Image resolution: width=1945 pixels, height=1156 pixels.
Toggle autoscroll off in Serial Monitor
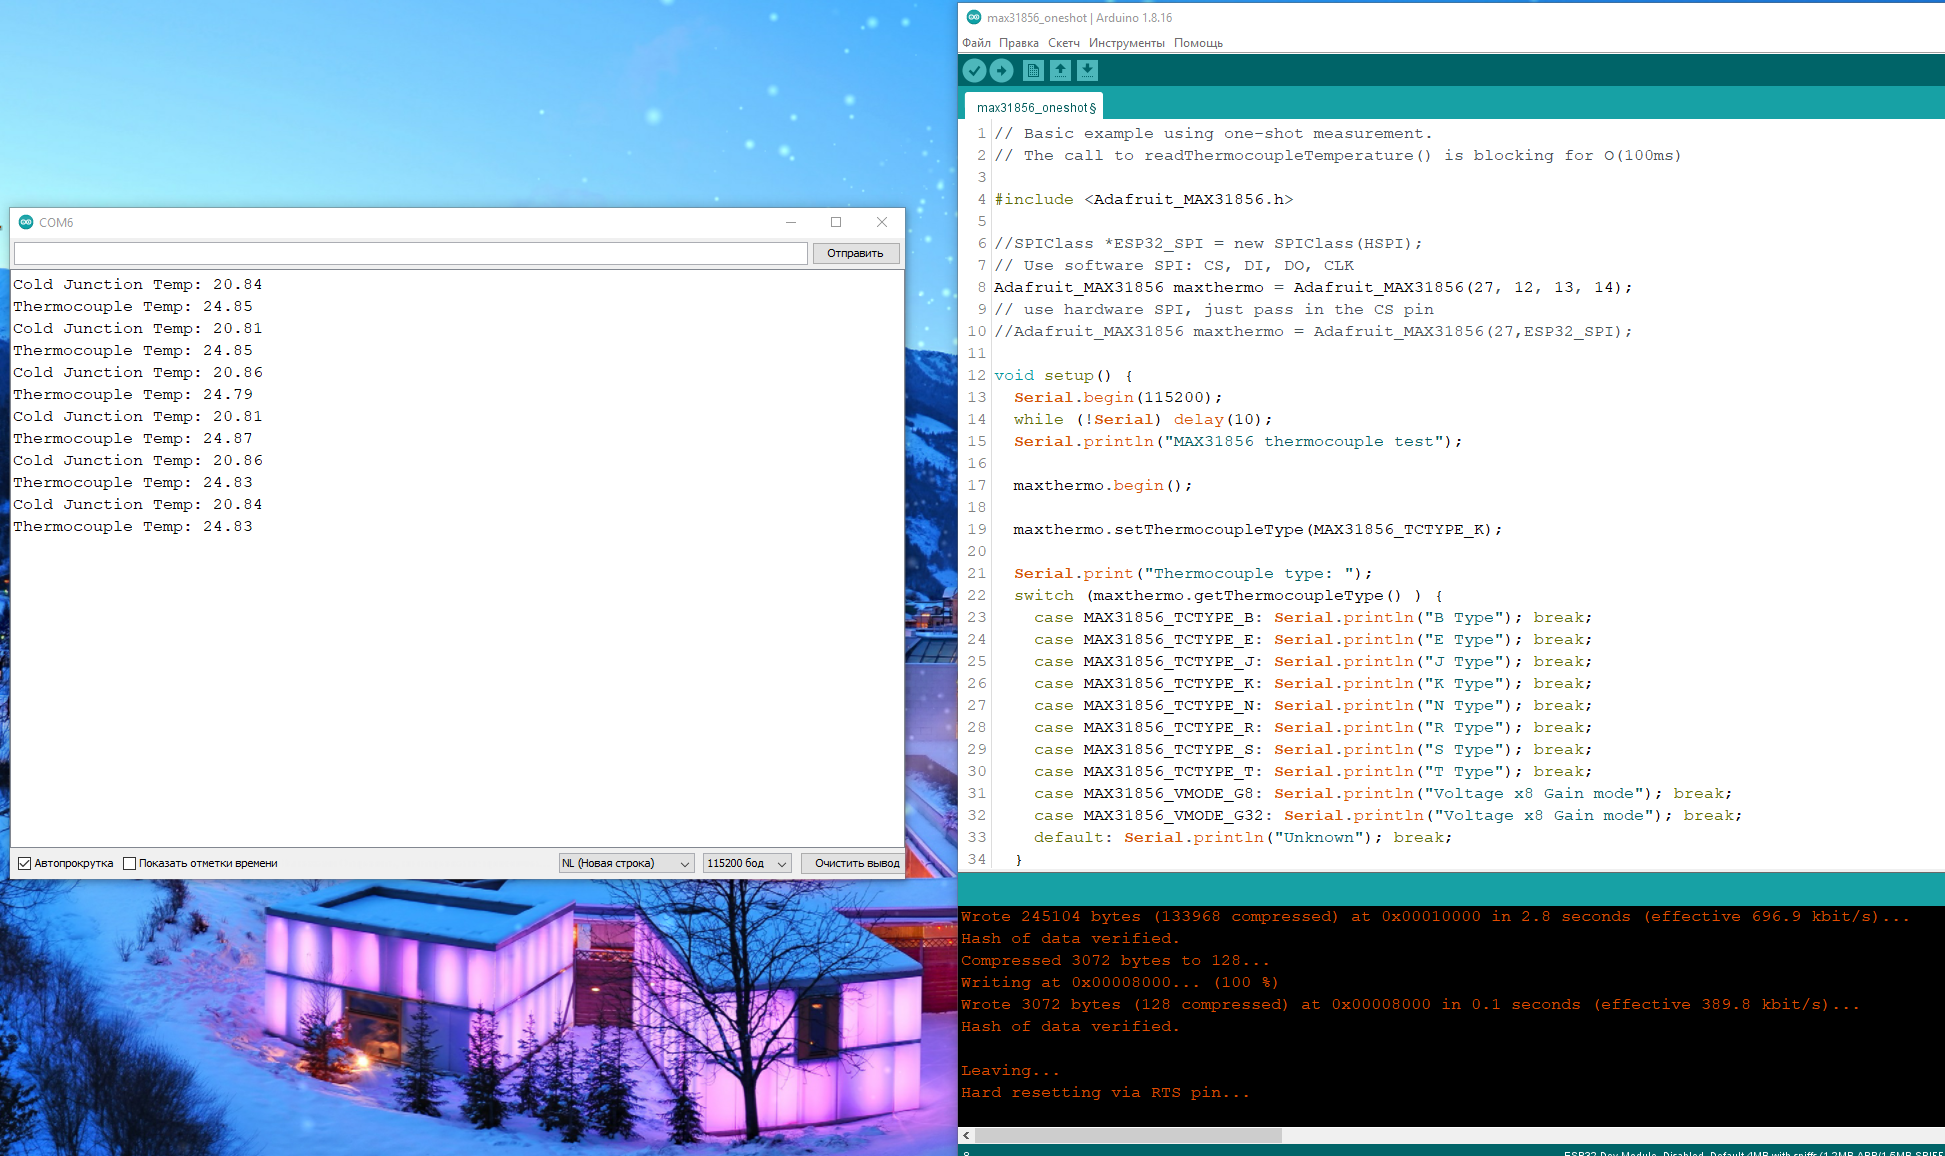[24, 863]
